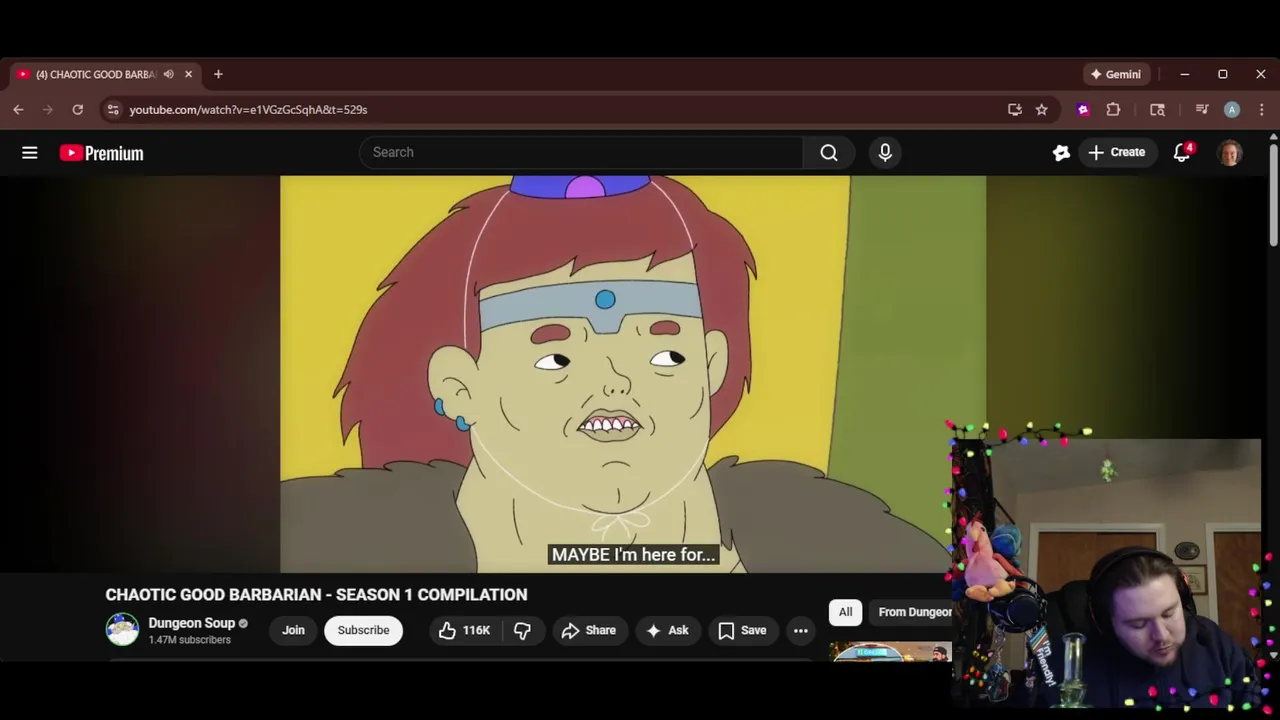Open first recommended video thumbnail
Screen dimensions: 1280x720
coord(890,652)
